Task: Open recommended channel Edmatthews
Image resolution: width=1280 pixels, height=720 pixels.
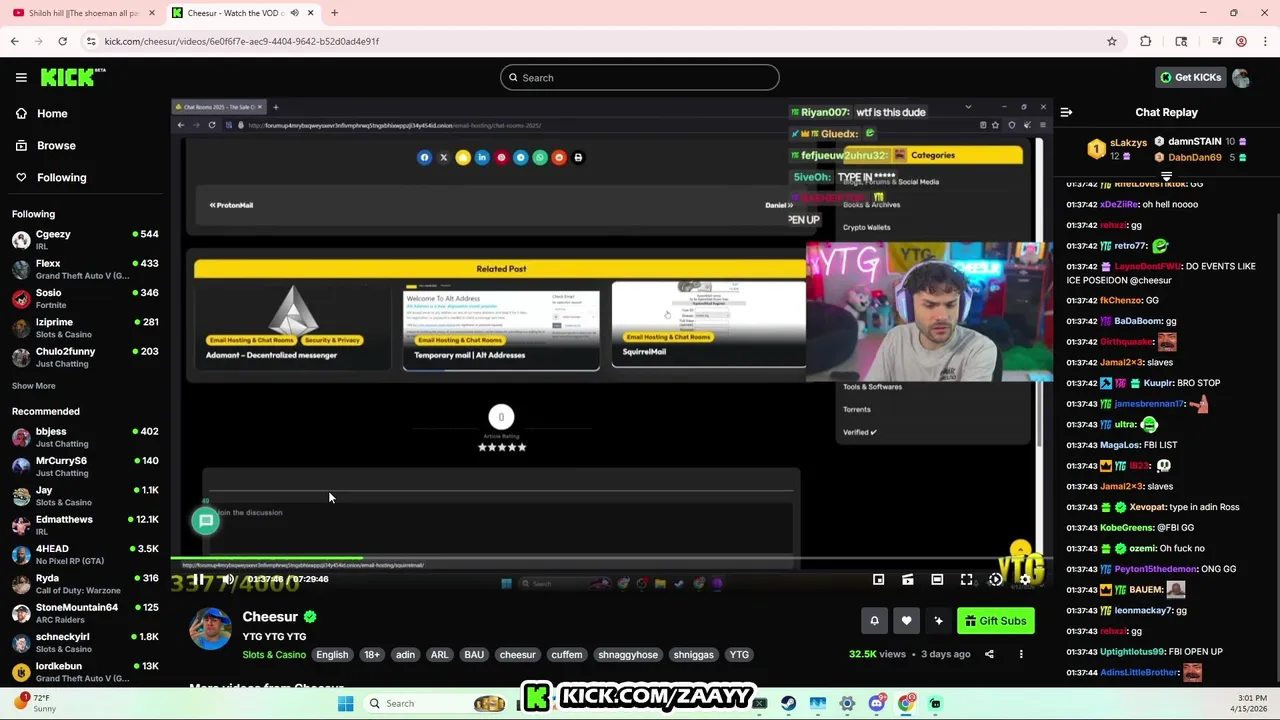Action: (85, 525)
